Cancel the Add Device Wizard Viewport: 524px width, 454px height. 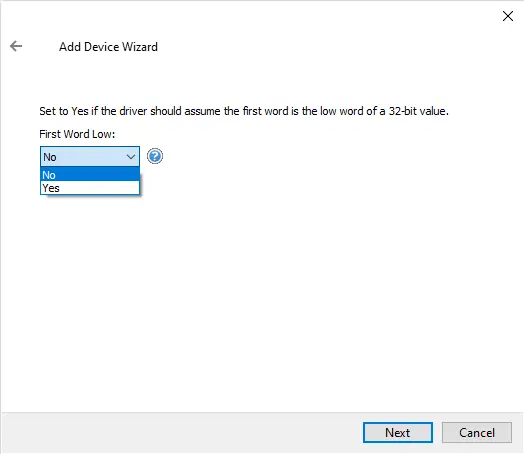pos(477,433)
